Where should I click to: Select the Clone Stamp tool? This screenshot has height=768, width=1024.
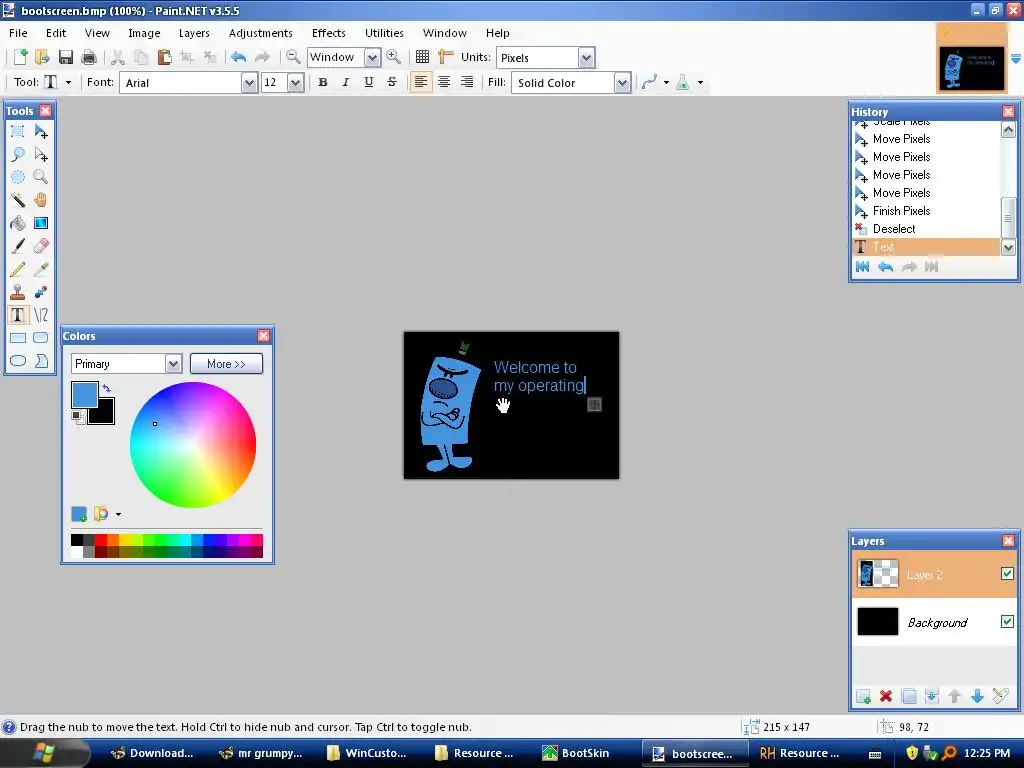point(18,292)
